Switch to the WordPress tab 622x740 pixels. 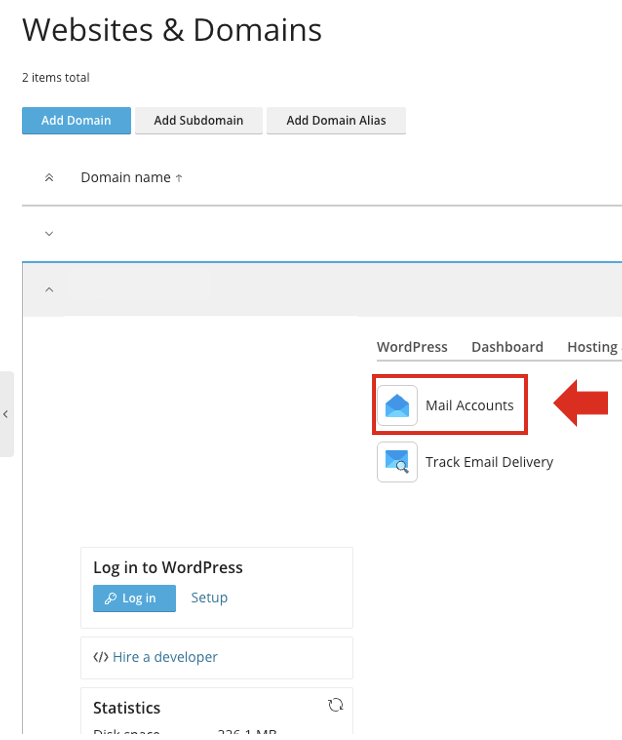[x=412, y=347]
